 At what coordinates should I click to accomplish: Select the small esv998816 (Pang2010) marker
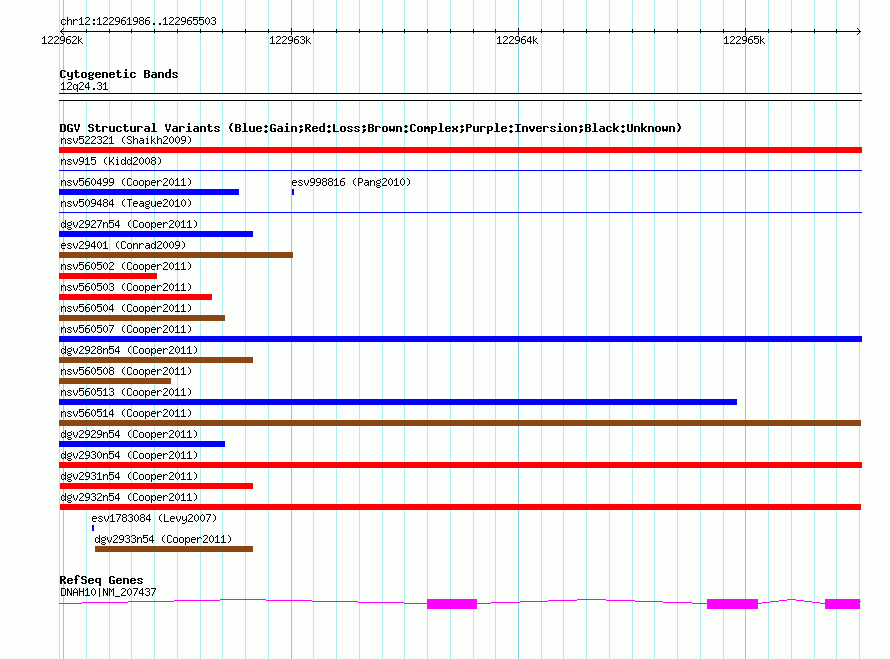tap(293, 192)
